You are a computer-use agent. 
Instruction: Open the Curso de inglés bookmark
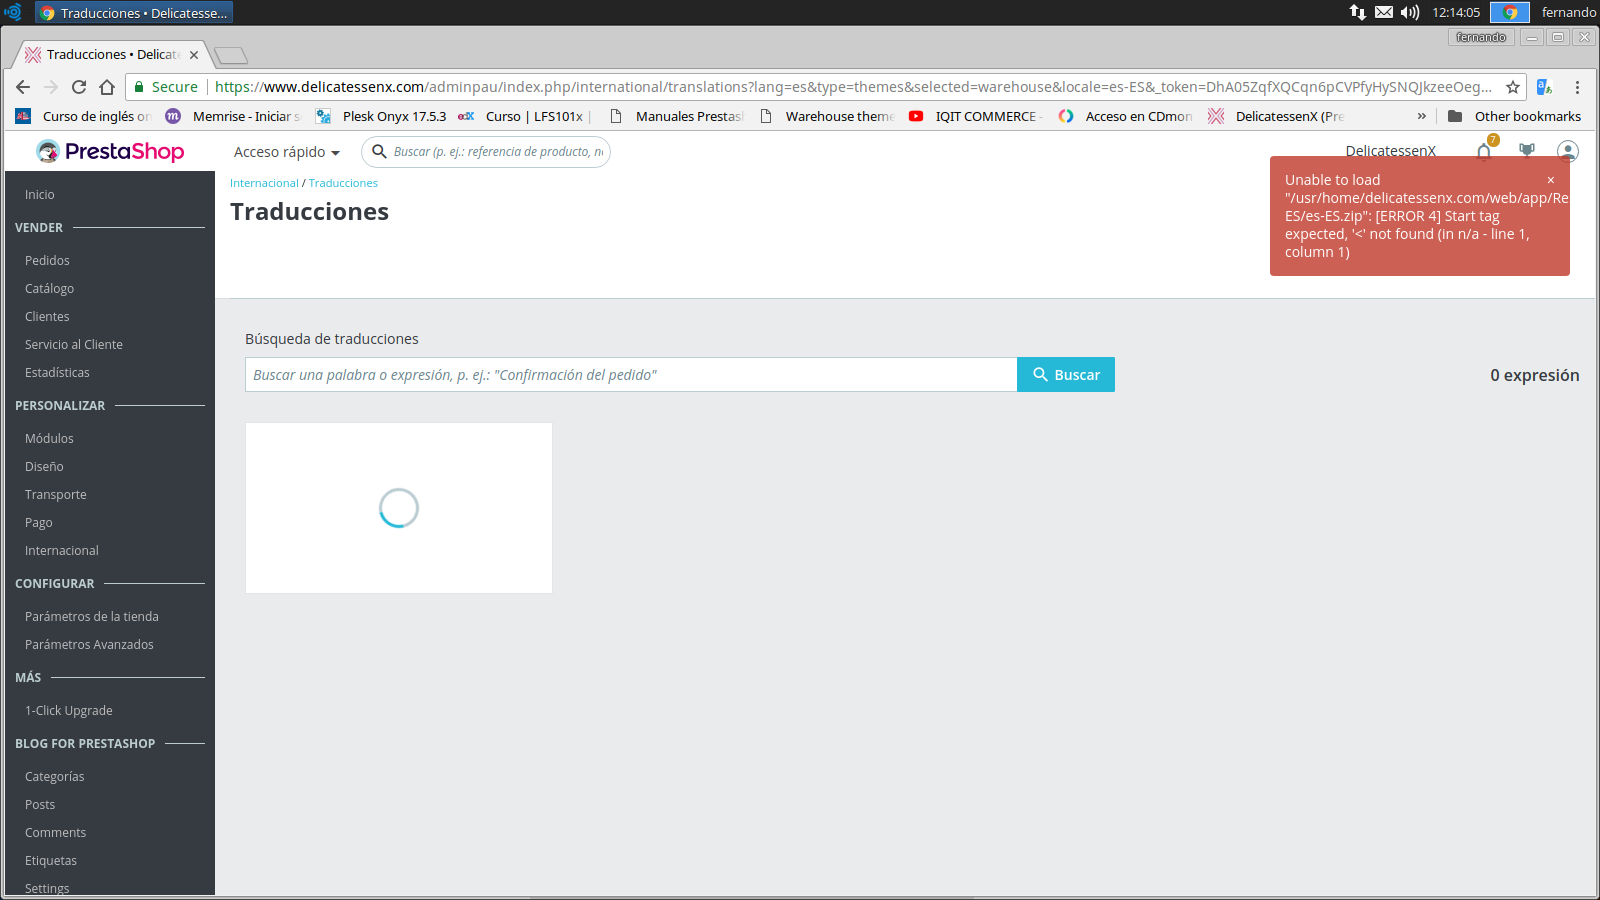[84, 116]
